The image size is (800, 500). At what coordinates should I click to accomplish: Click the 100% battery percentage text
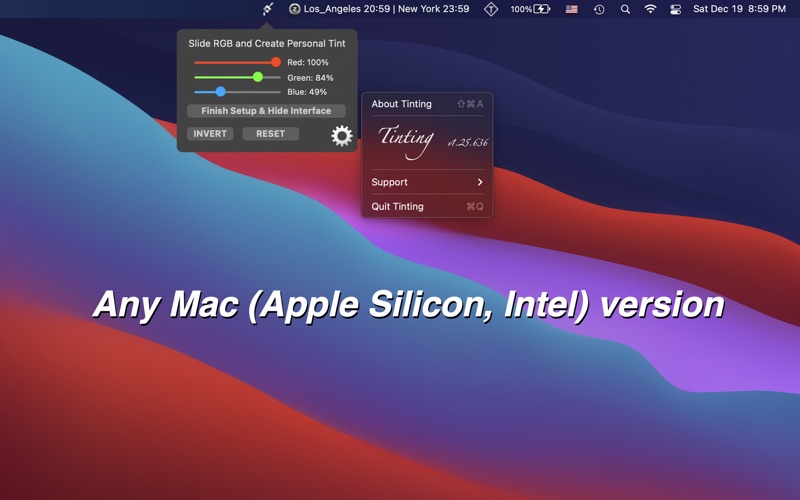coord(521,9)
